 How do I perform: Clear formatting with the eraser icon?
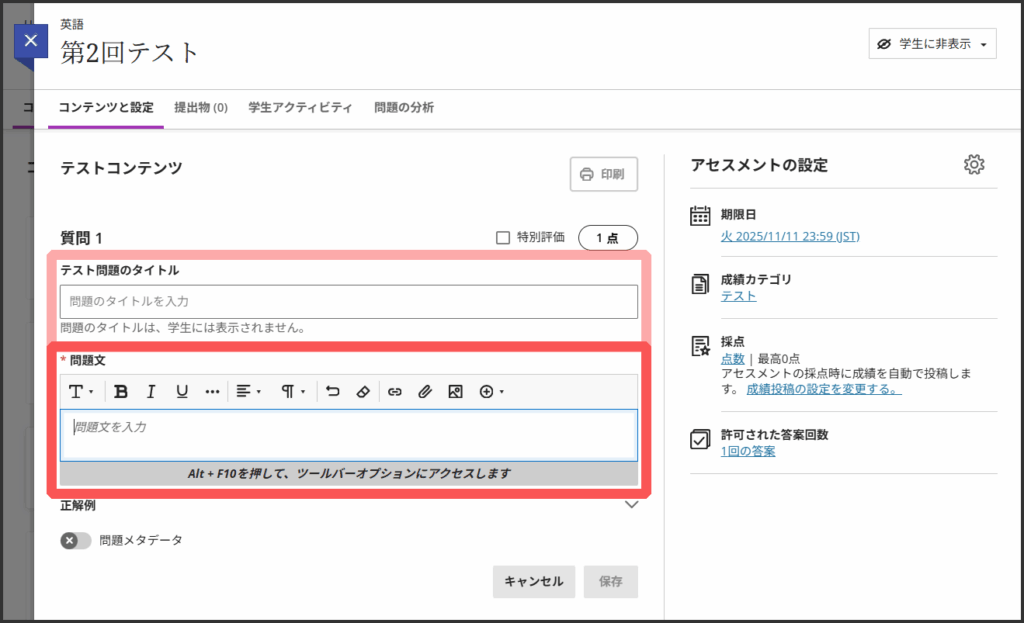(363, 392)
